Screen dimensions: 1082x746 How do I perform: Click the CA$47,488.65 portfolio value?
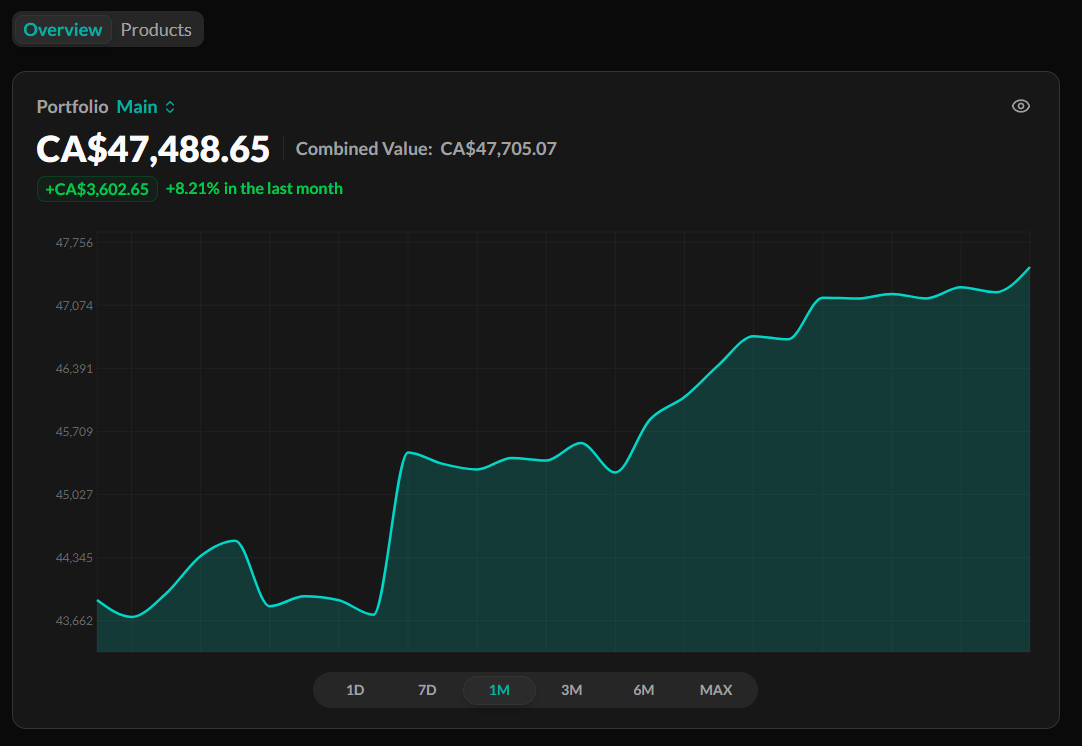[153, 149]
